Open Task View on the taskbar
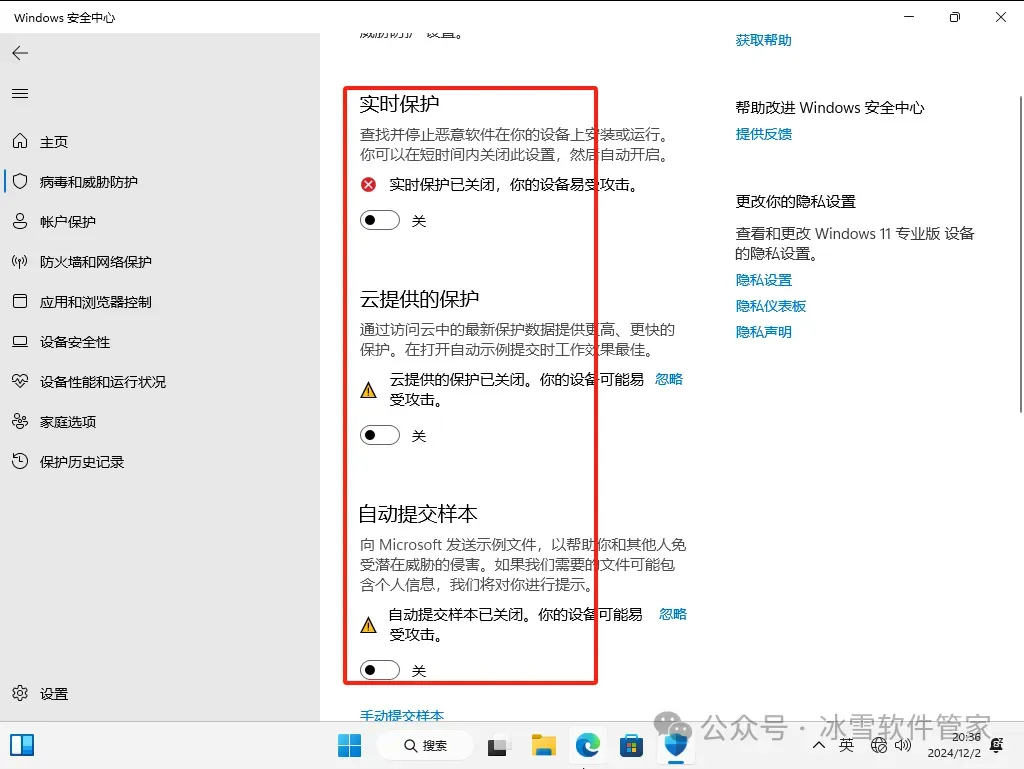Image resolution: width=1024 pixels, height=769 pixels. (498, 745)
